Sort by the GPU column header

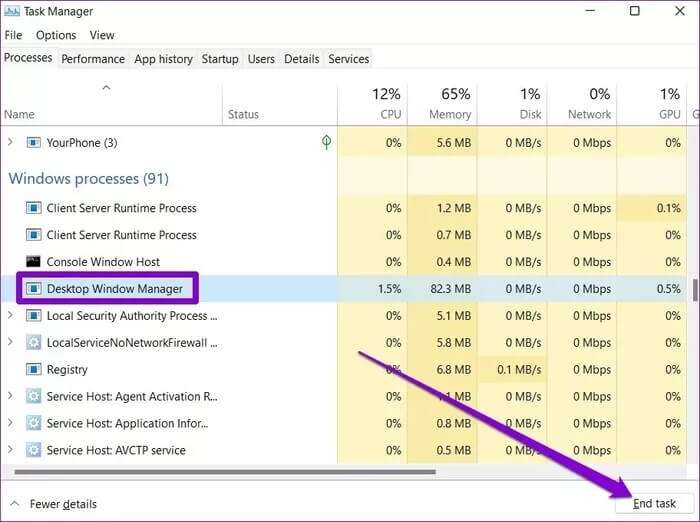coord(652,104)
